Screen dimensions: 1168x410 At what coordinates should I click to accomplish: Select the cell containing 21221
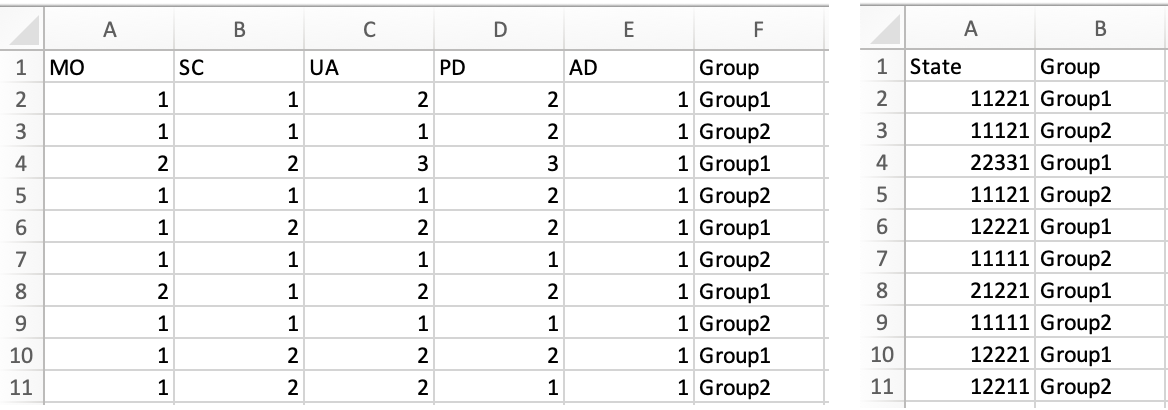pos(969,290)
